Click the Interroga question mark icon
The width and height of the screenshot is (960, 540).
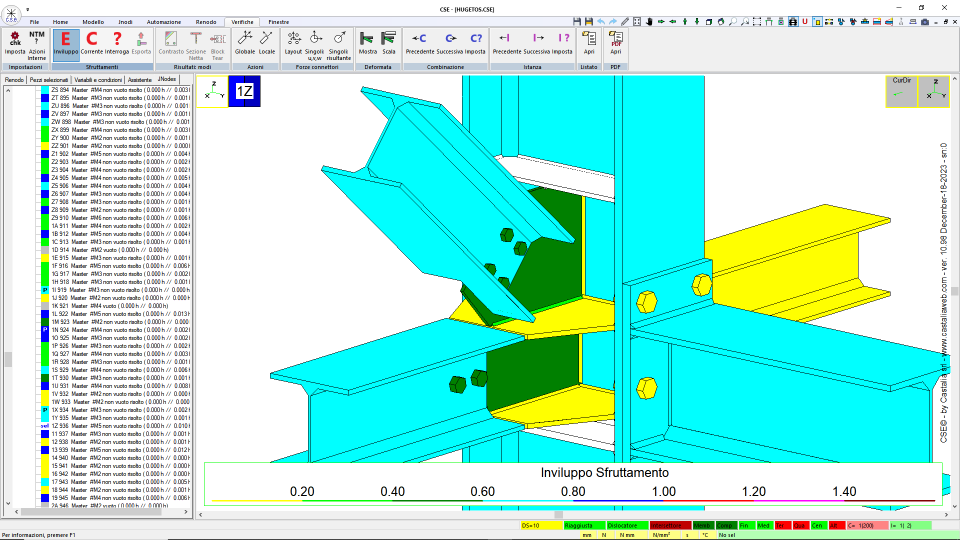[117, 43]
